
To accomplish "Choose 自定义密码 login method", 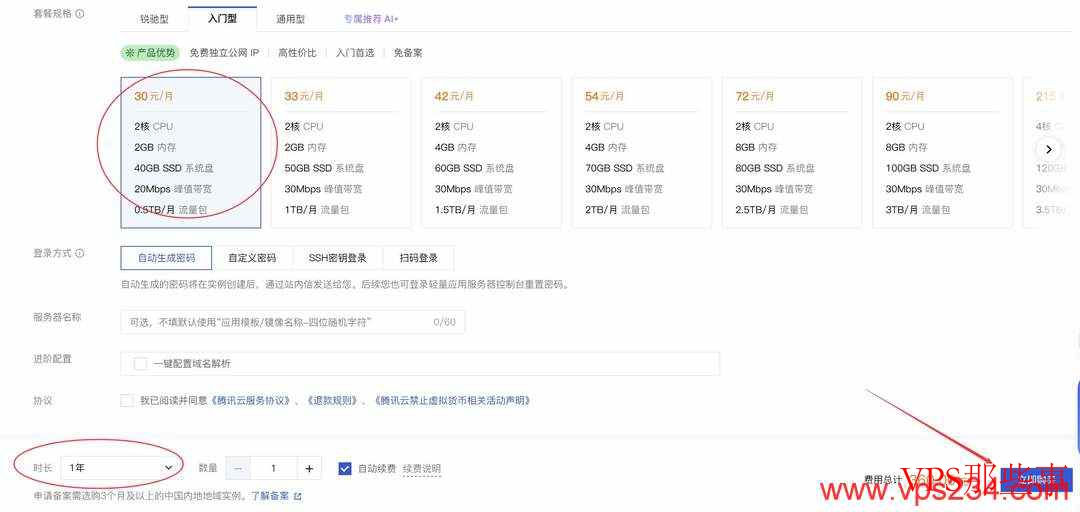I will tap(252, 258).
